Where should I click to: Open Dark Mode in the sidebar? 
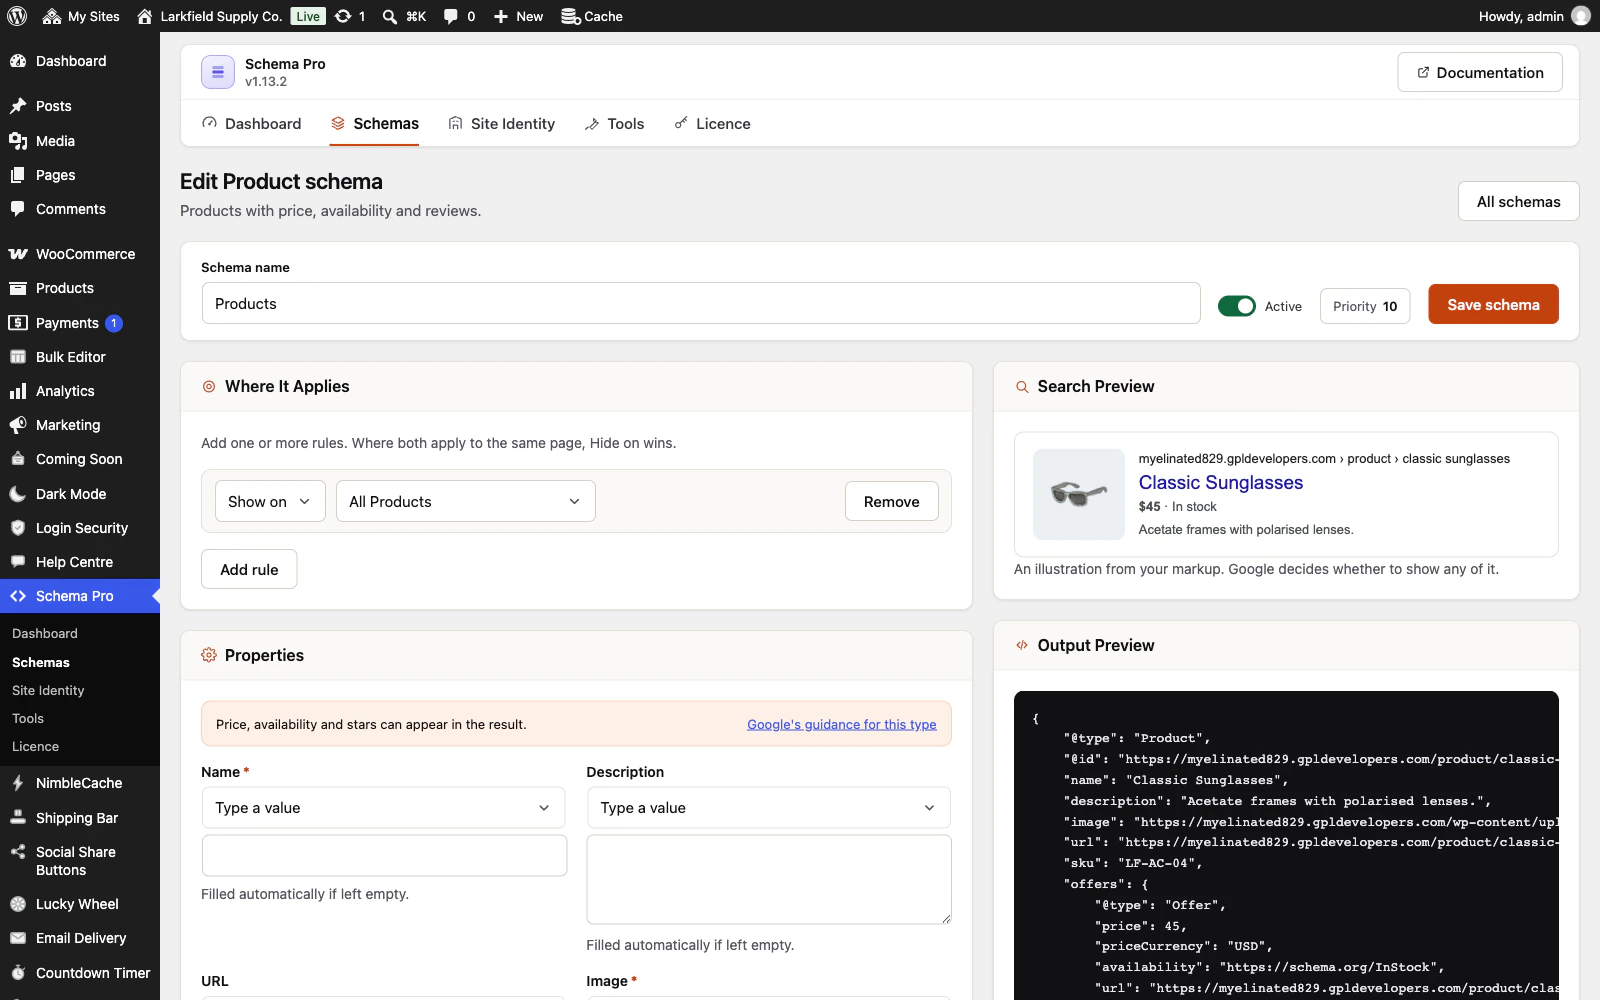coord(80,494)
